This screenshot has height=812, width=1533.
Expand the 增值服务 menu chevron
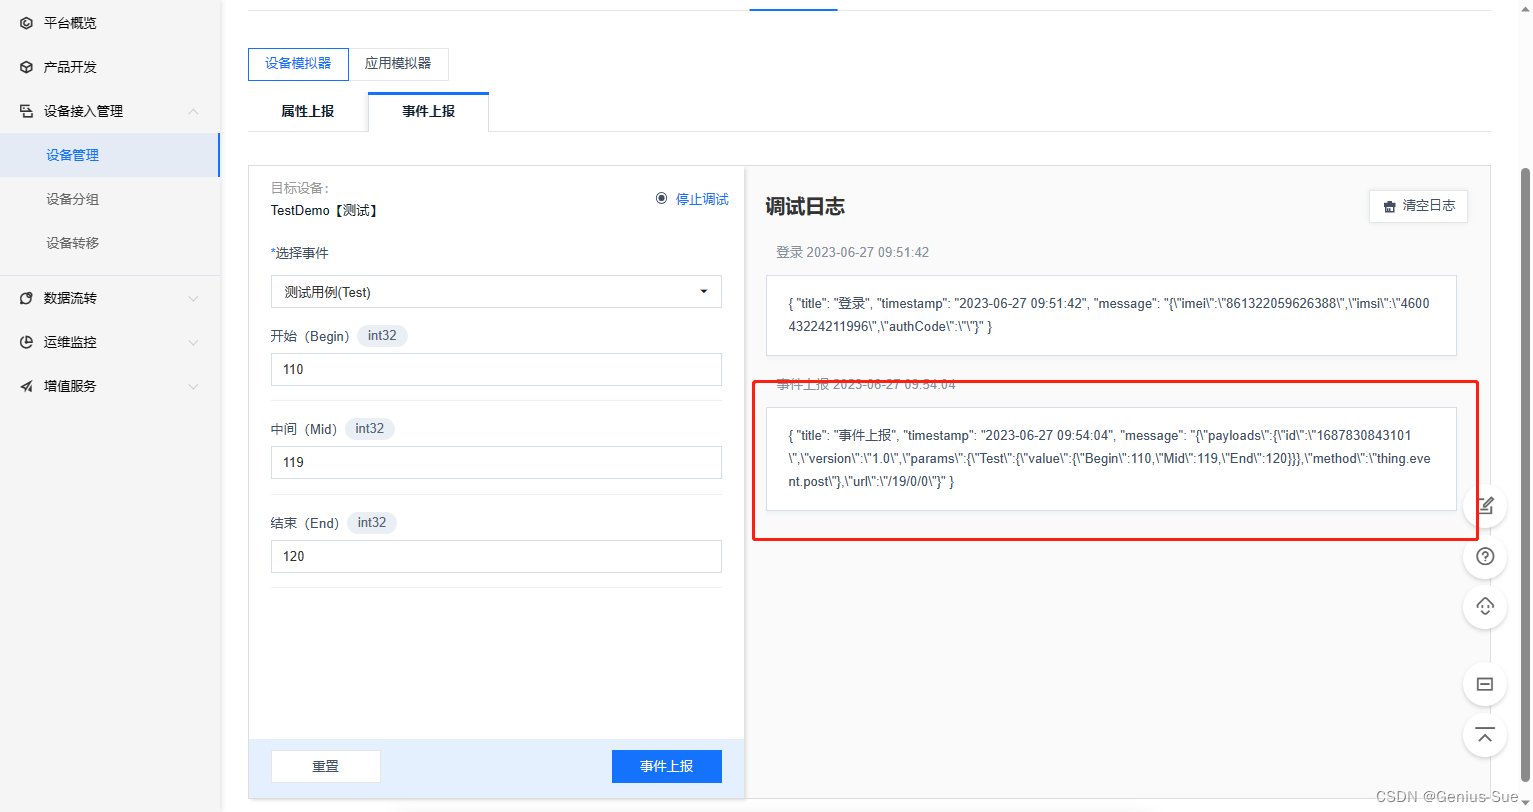(x=193, y=386)
